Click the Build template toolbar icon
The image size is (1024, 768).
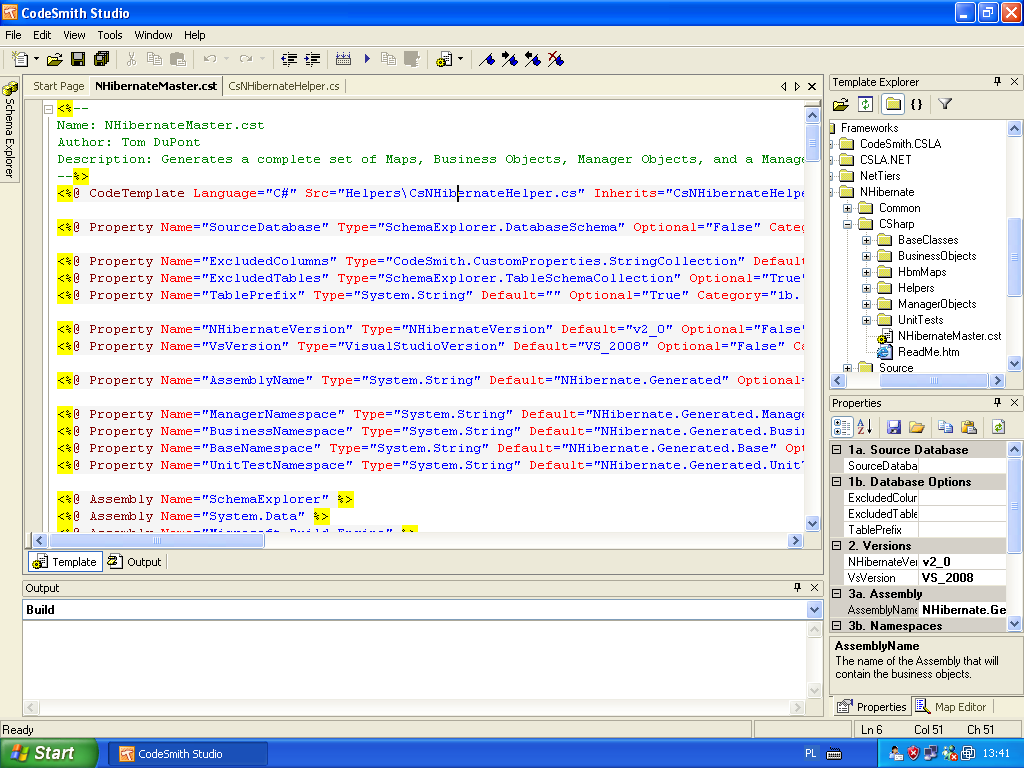343,59
